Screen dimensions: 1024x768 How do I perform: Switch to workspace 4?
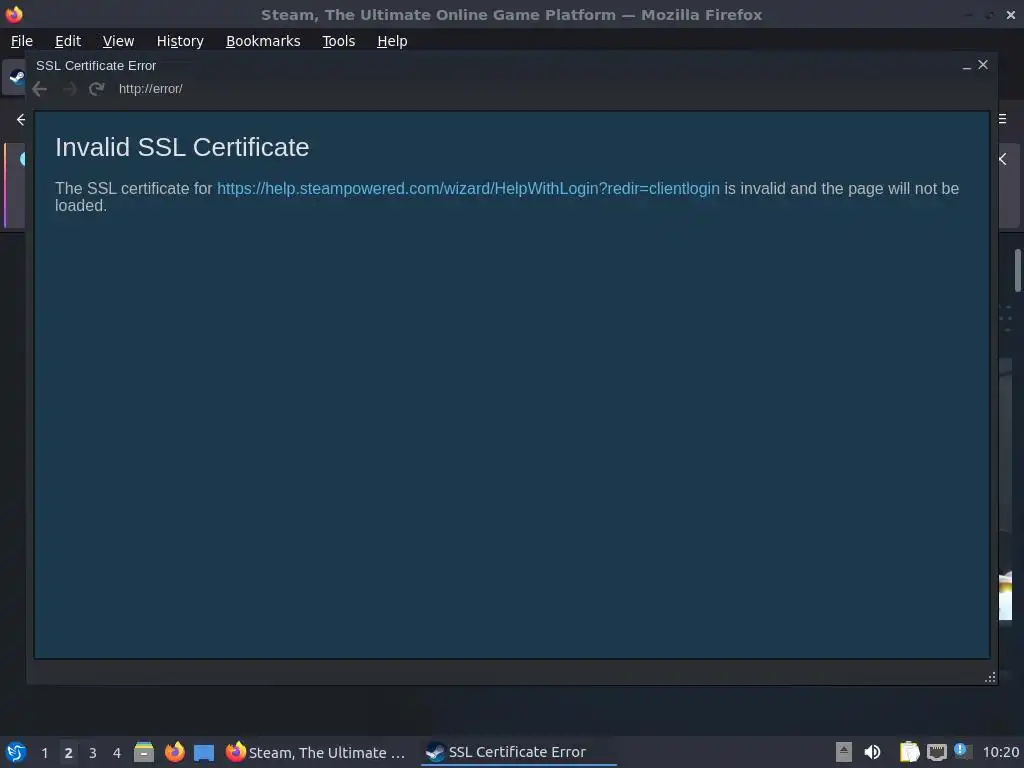point(117,753)
